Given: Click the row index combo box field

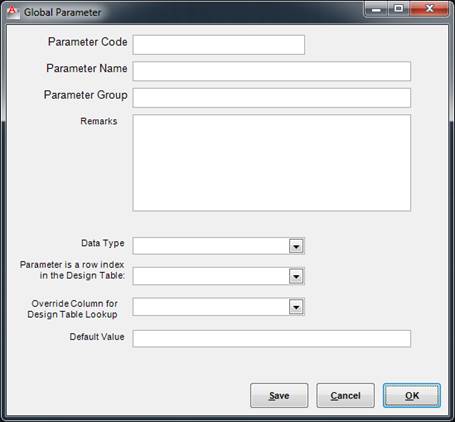Looking at the screenshot, I should click(211, 276).
